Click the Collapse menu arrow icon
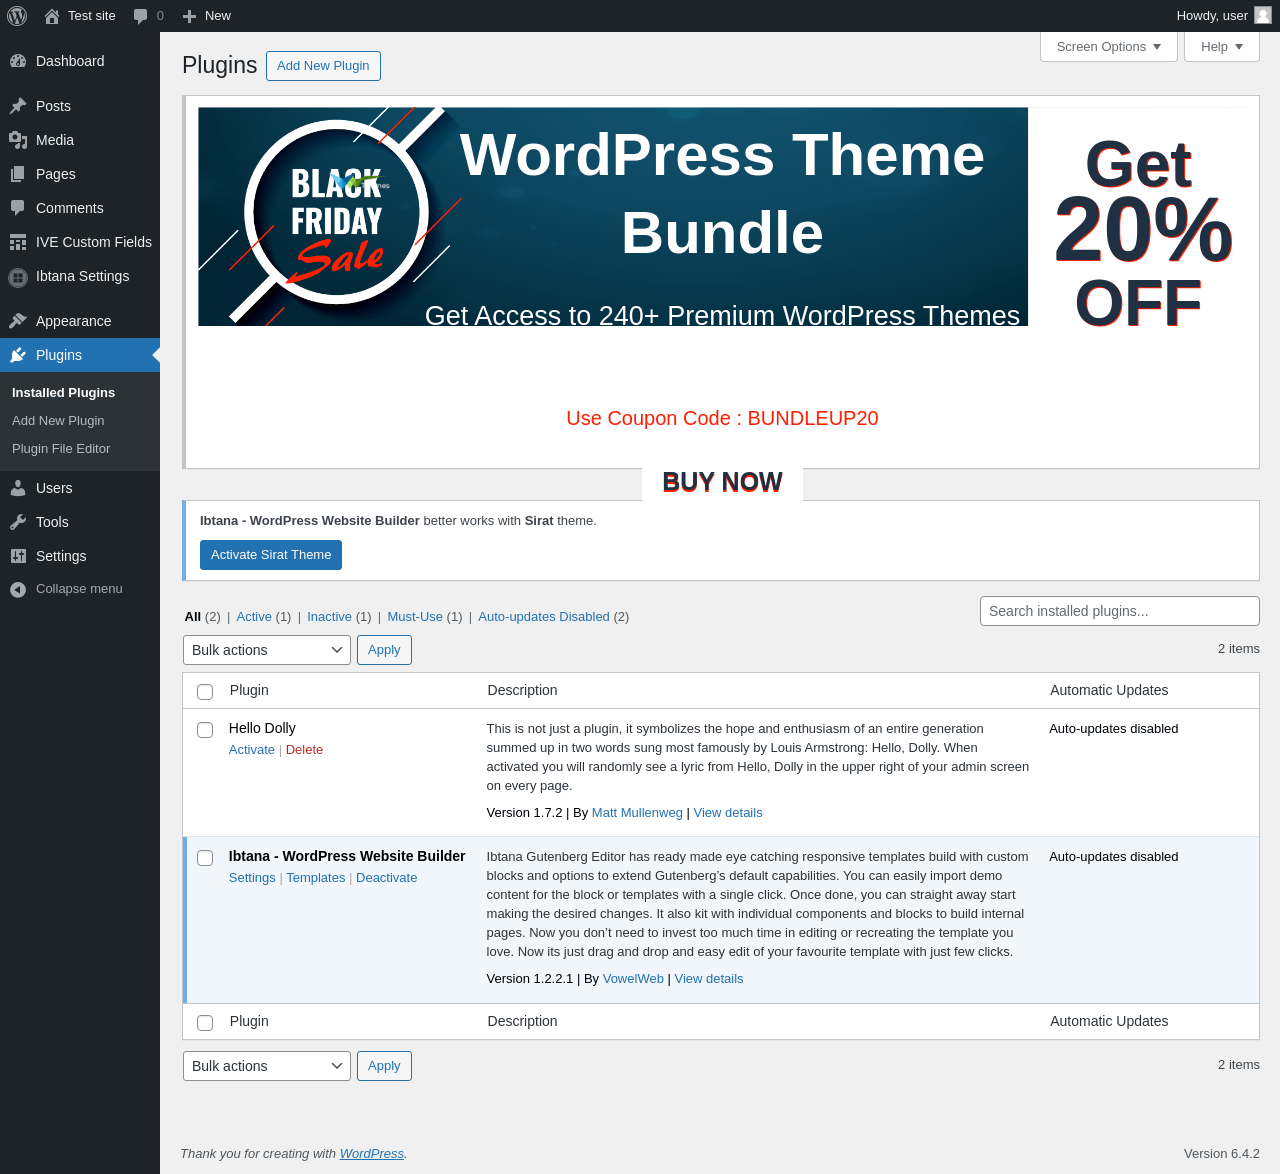The image size is (1280, 1174). 18,589
